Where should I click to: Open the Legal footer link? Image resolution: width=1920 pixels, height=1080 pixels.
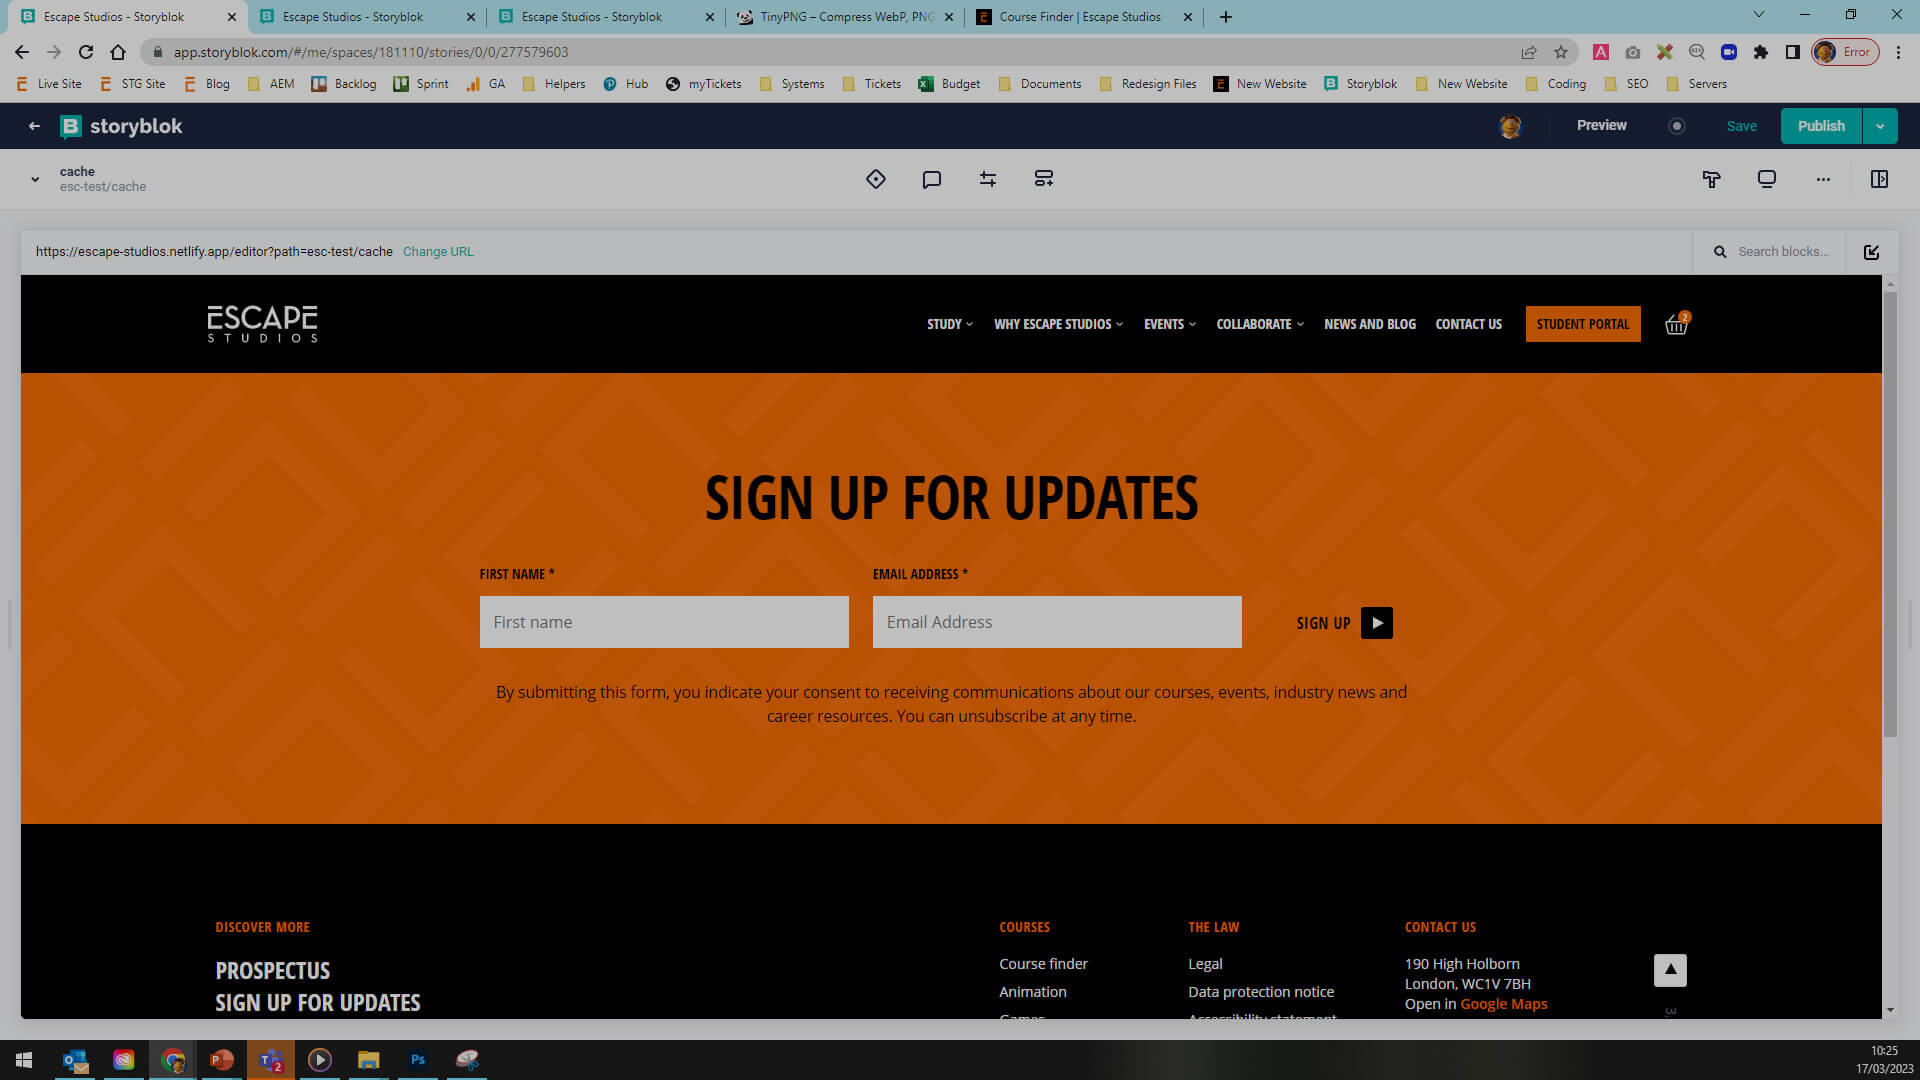(1205, 964)
